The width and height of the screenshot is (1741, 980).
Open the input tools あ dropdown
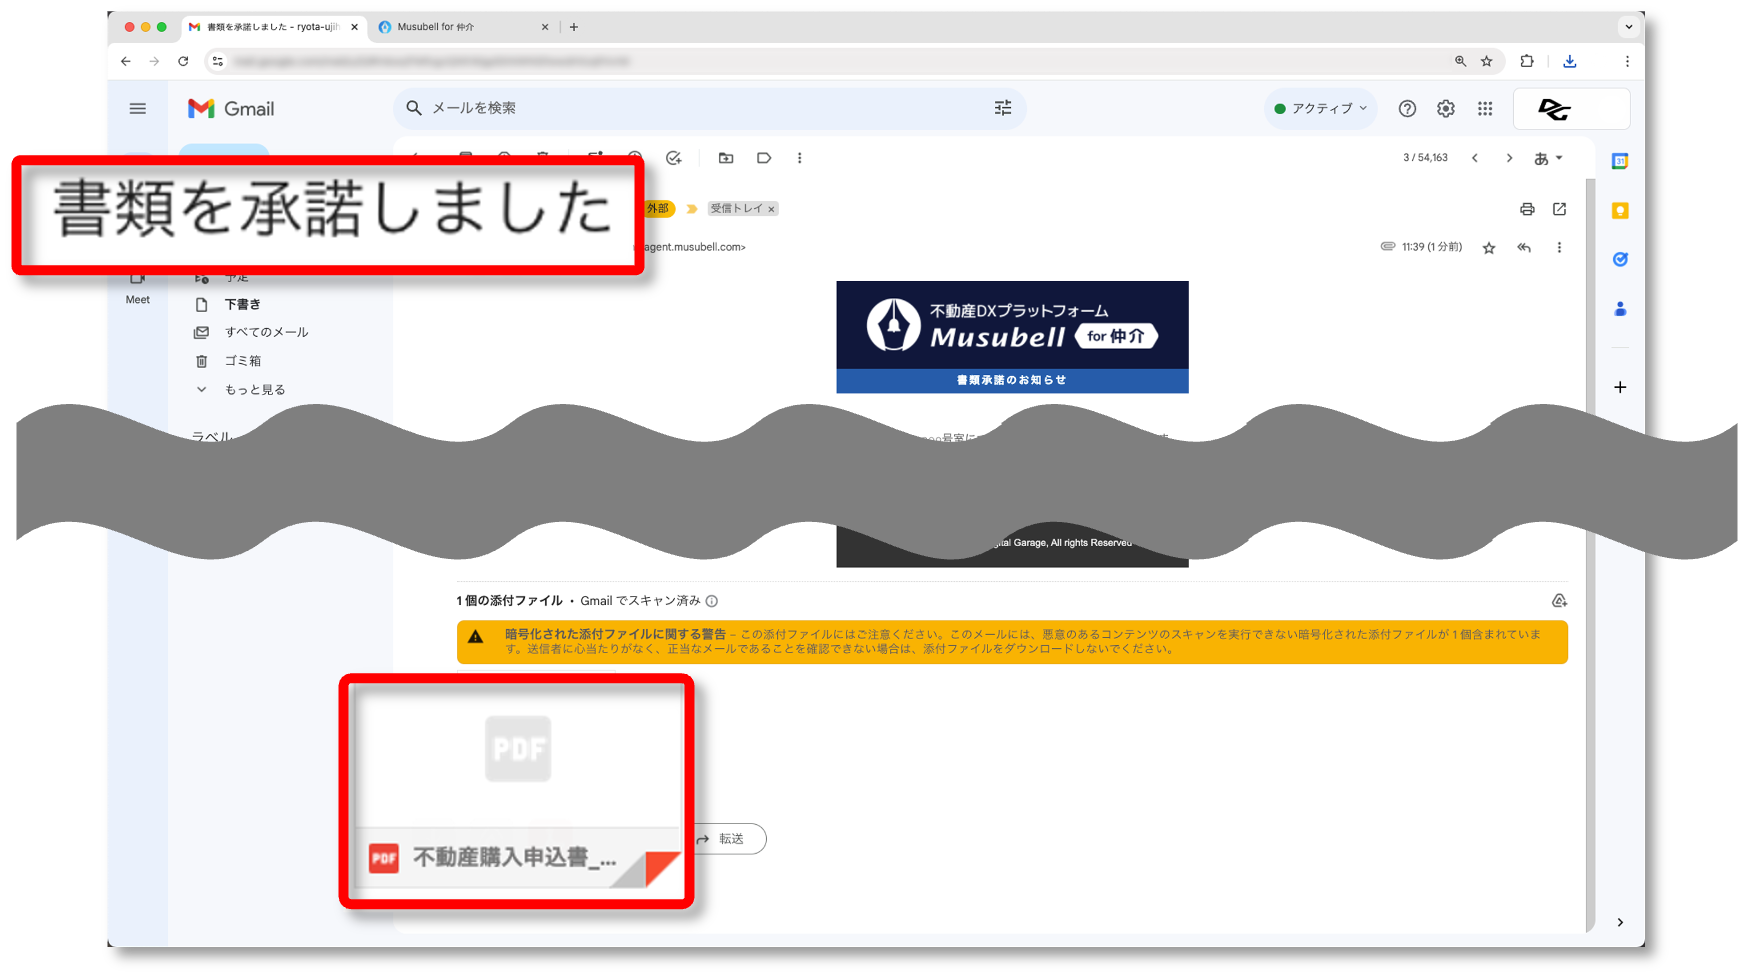coord(1547,158)
